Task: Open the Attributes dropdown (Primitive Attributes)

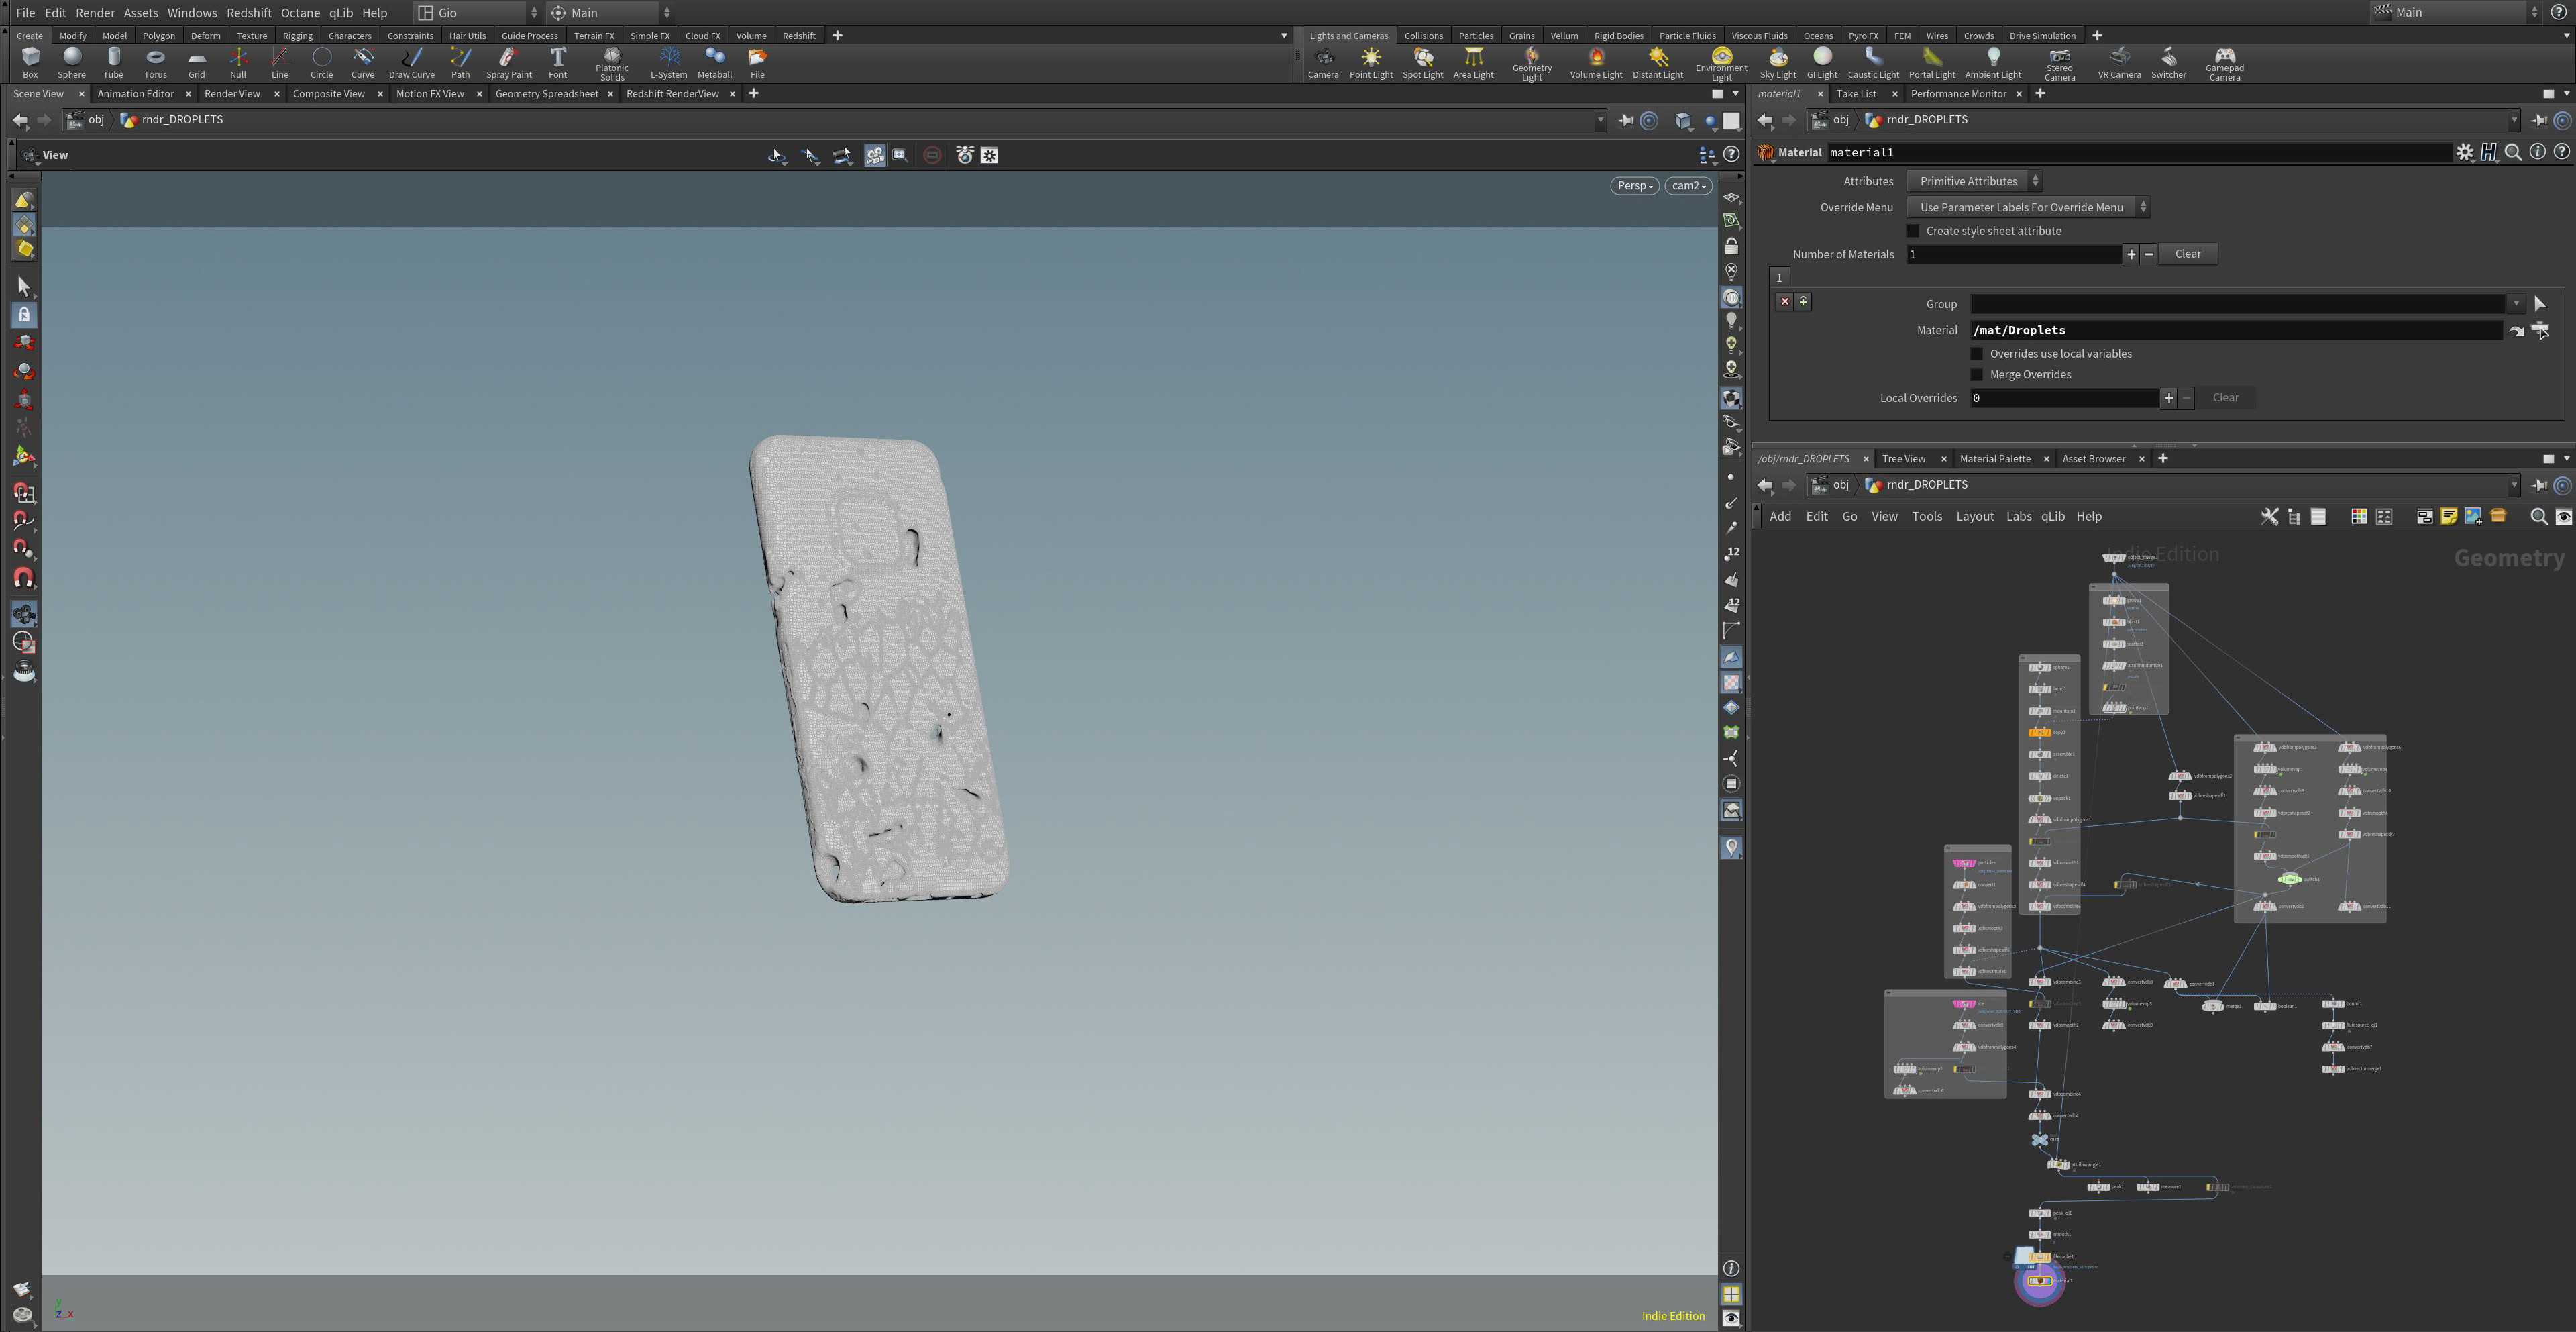Action: 1974,181
